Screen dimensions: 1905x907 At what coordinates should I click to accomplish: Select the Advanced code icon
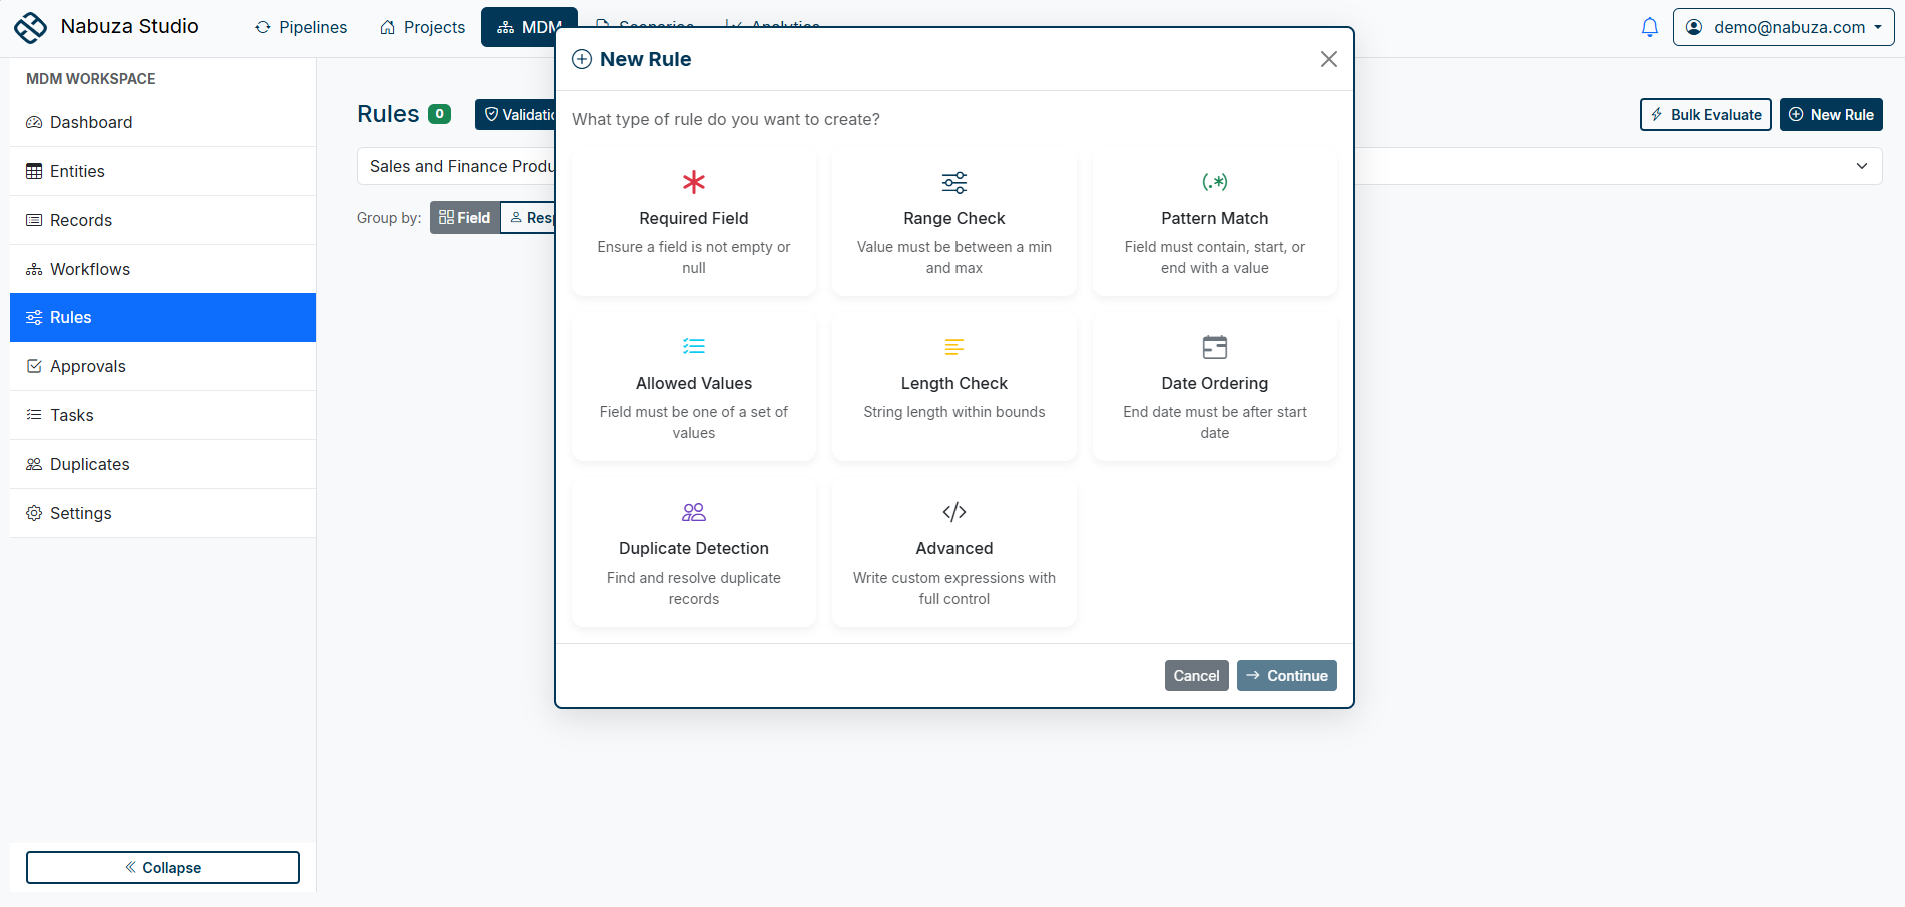click(x=953, y=511)
